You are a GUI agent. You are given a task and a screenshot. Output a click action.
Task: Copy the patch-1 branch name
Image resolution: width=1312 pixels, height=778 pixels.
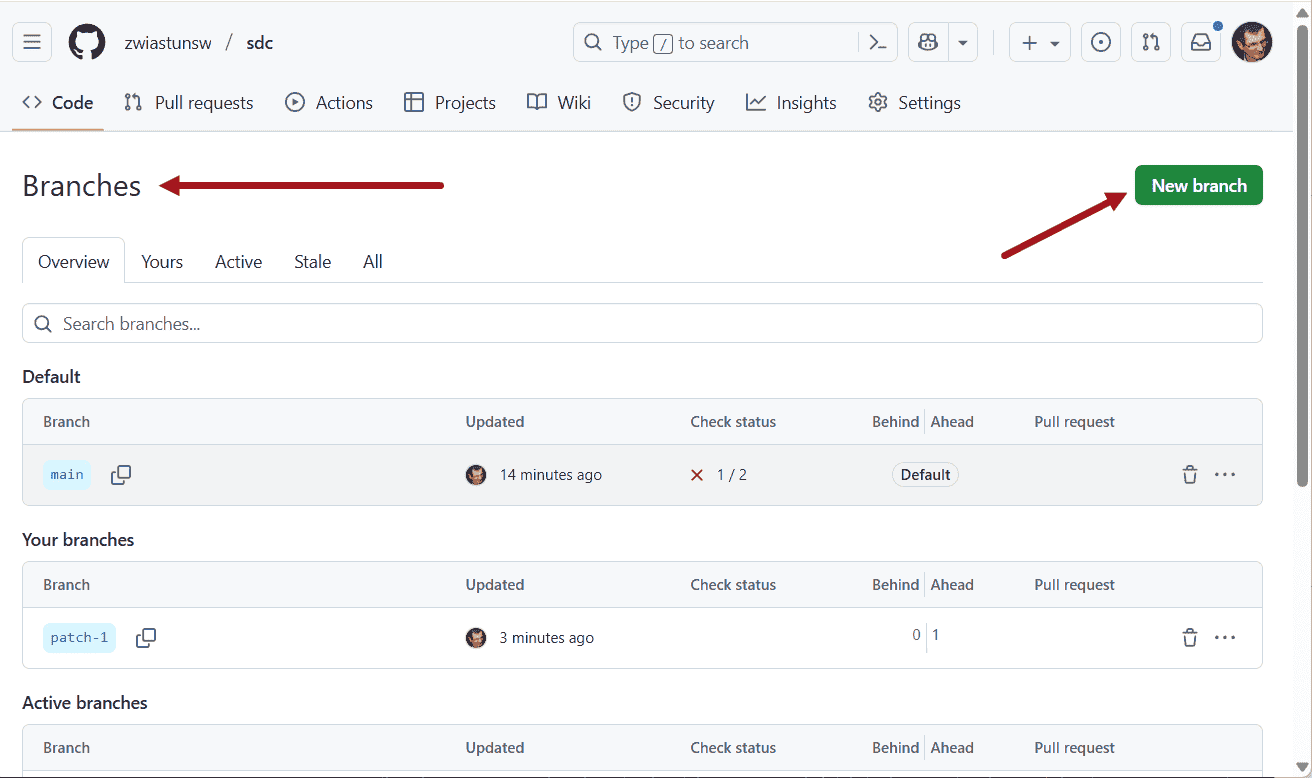[x=146, y=638]
